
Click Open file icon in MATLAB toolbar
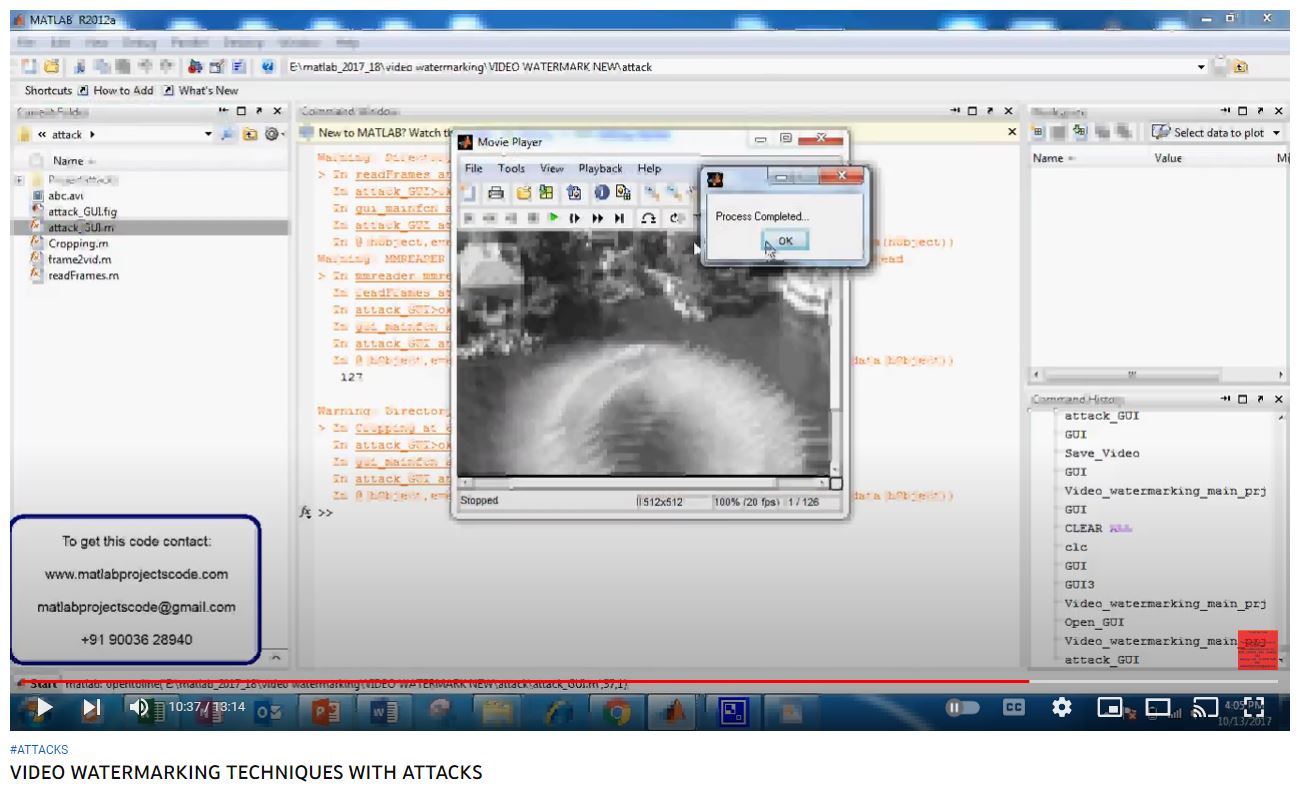pos(52,67)
